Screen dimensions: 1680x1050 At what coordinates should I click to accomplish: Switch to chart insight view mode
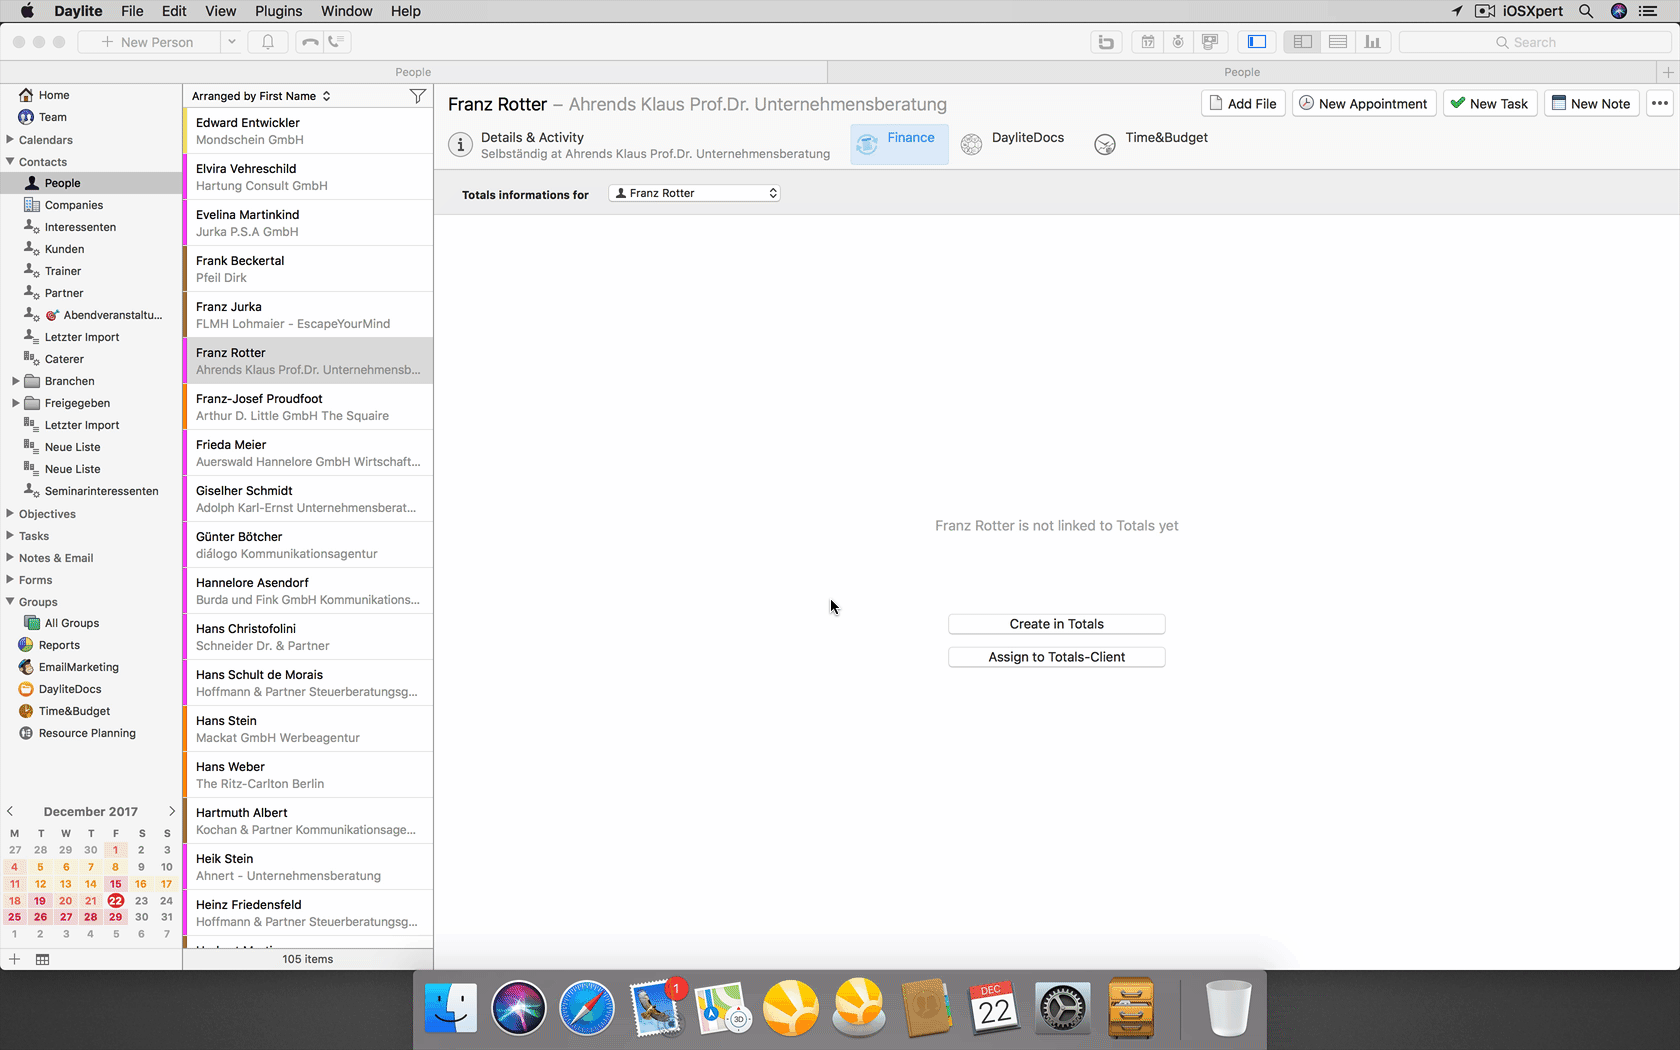pyautogui.click(x=1373, y=42)
